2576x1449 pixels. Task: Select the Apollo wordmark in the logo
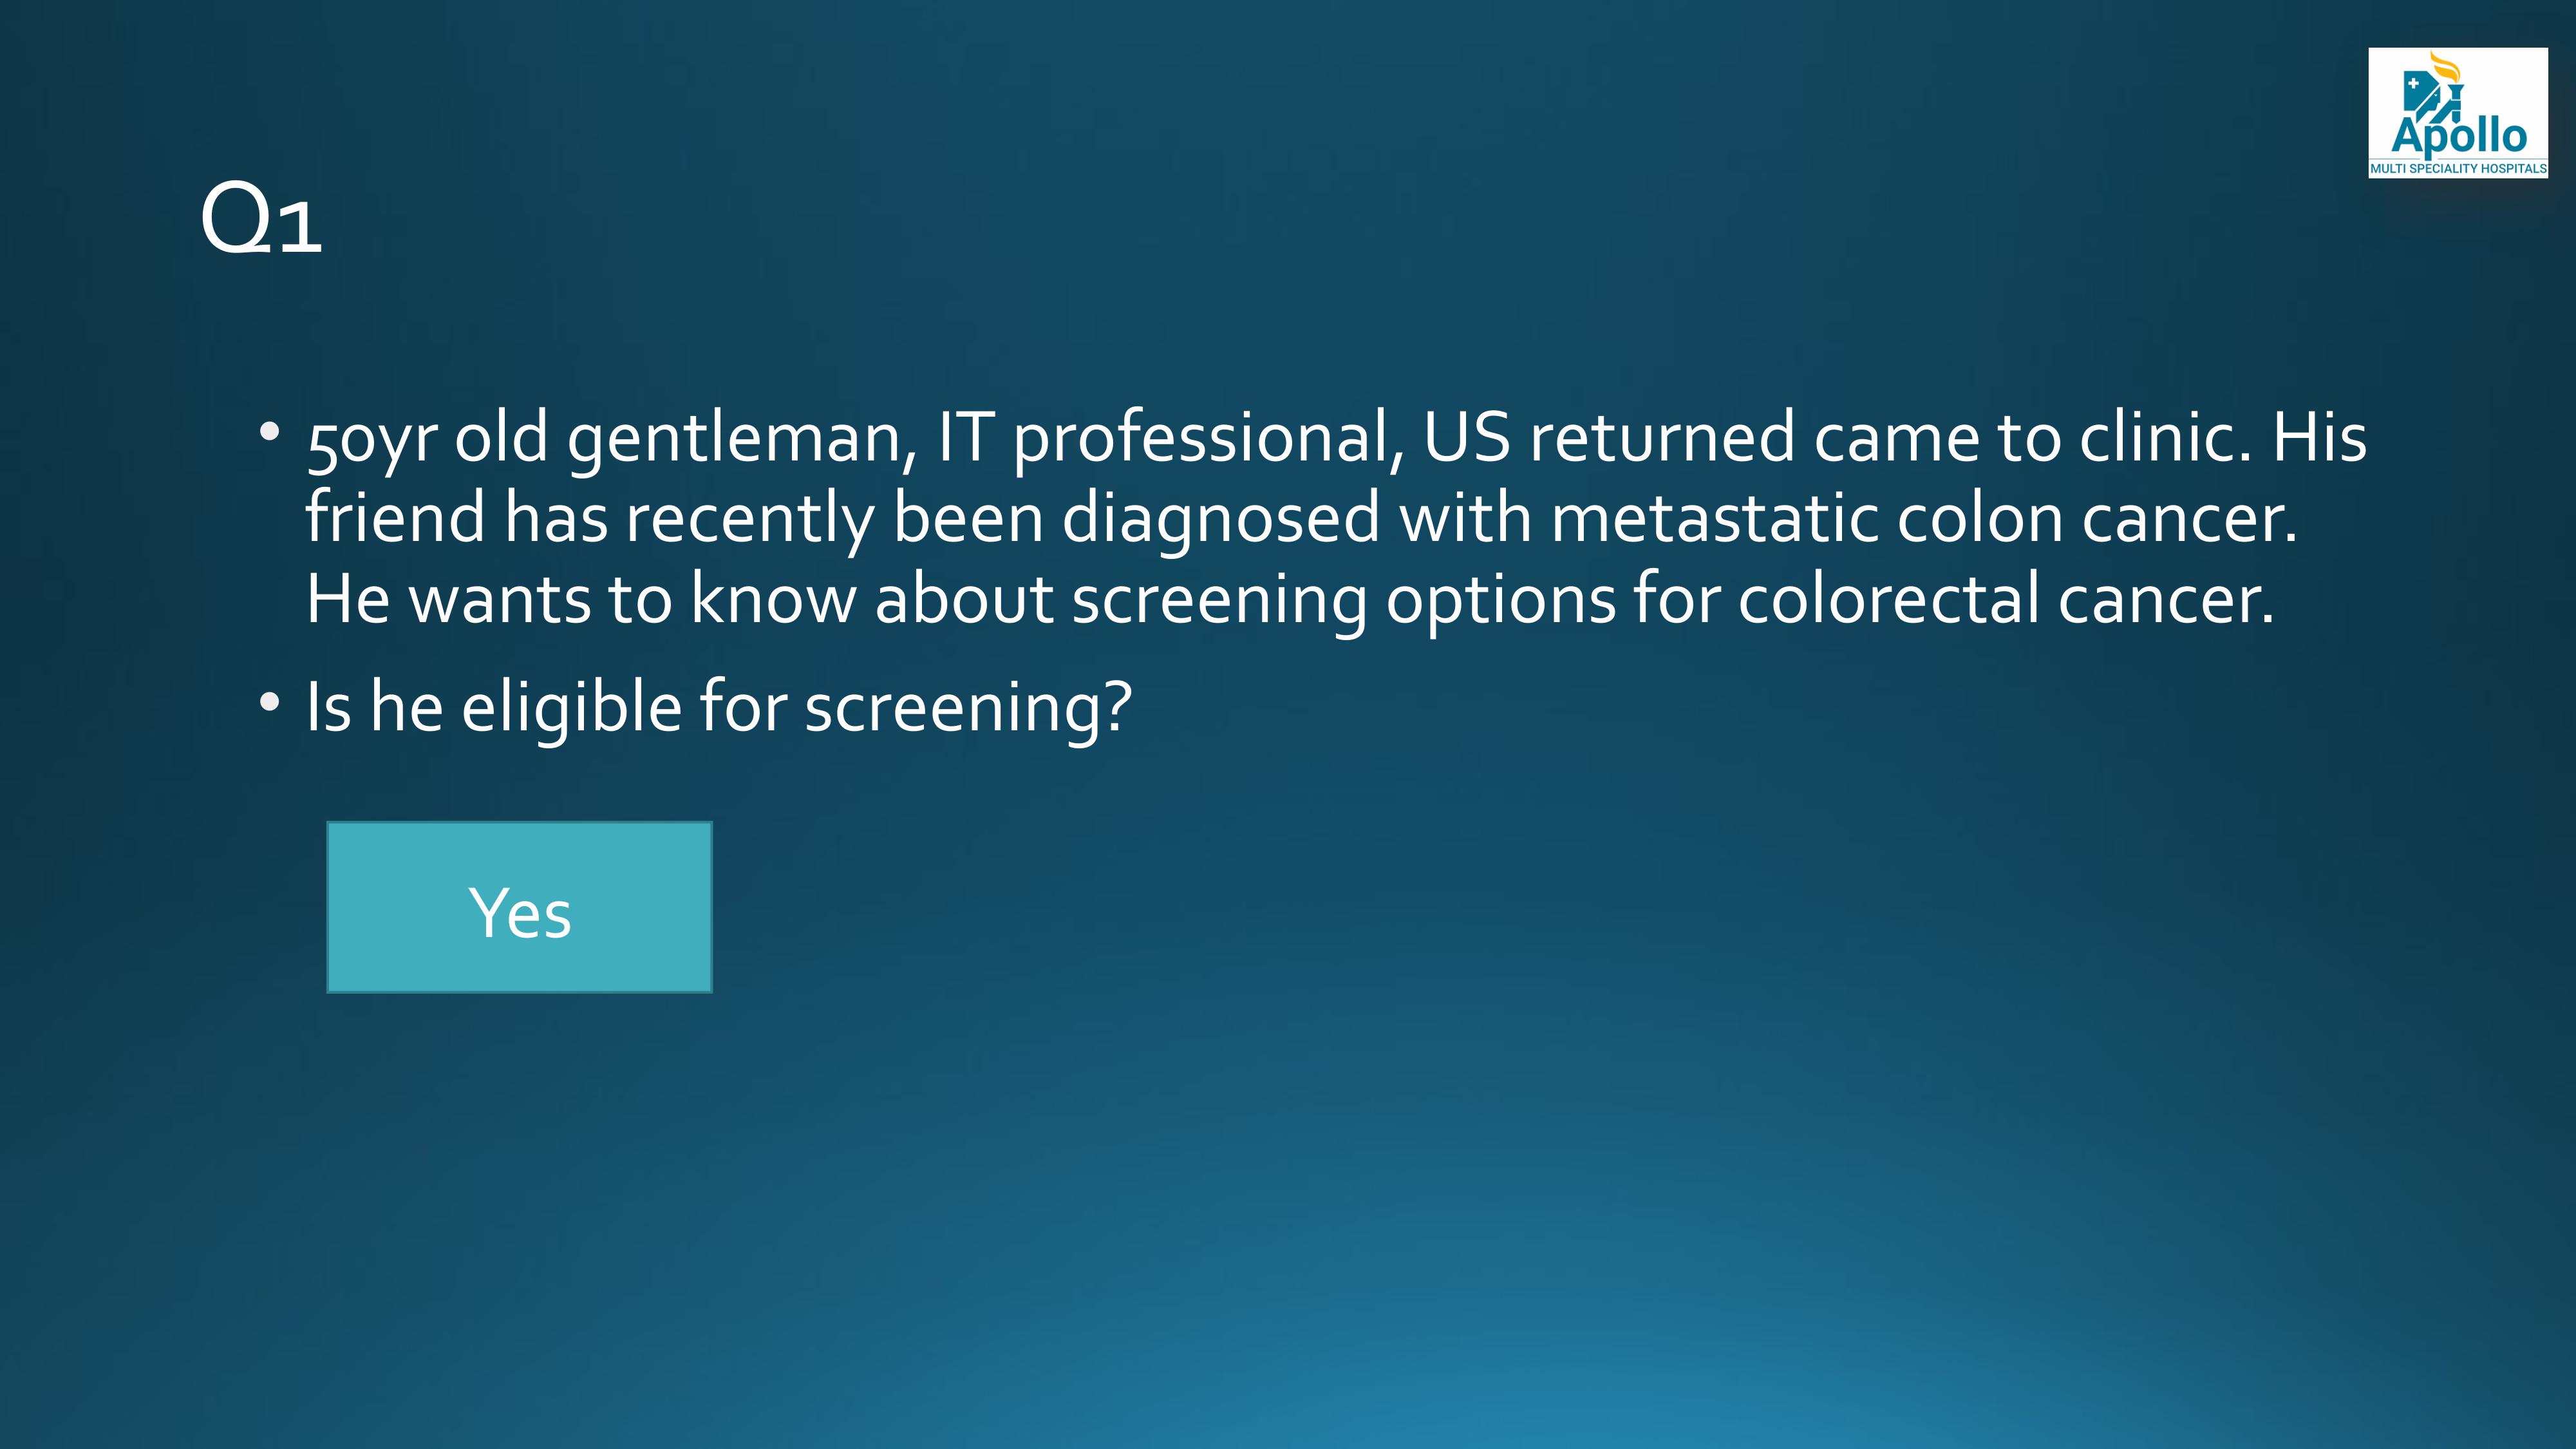click(x=2458, y=138)
